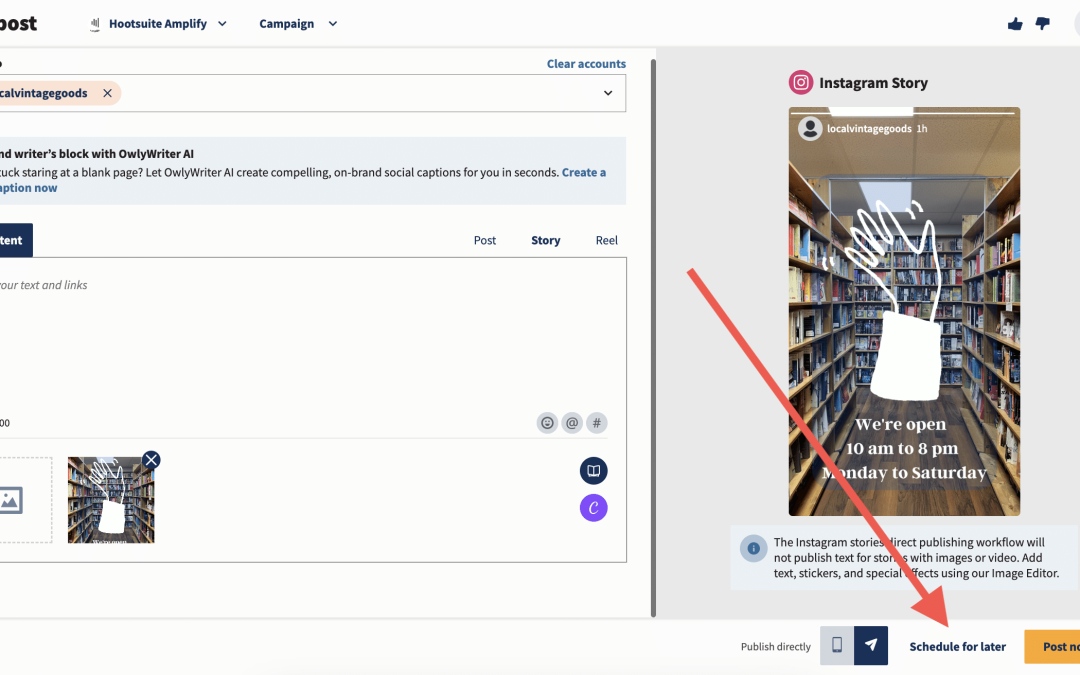Click the Schedule for later button
This screenshot has width=1080, height=675.
pos(956,646)
